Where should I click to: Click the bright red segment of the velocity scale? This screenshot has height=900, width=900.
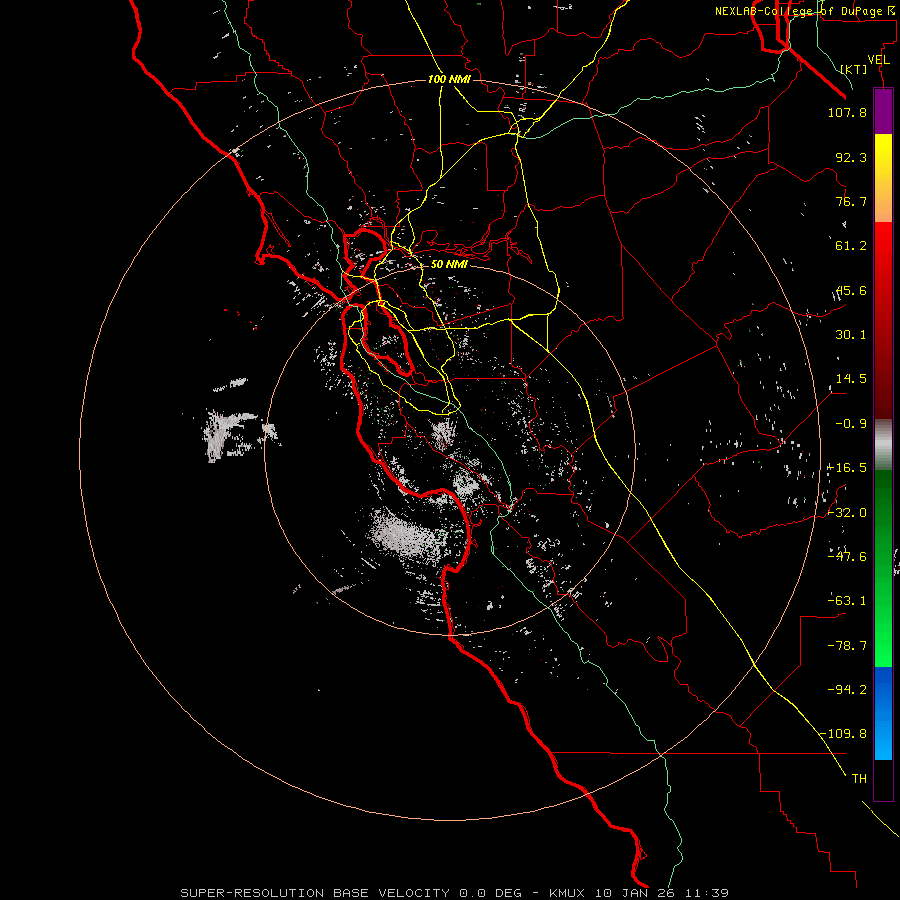click(x=883, y=320)
